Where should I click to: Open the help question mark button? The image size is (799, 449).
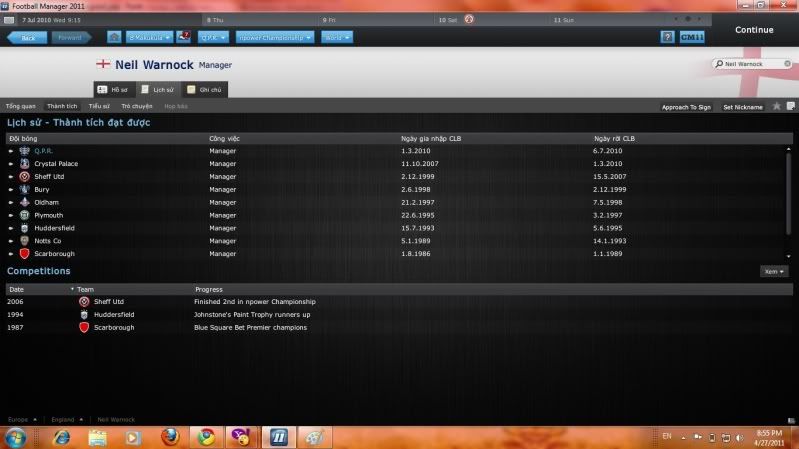(667, 37)
